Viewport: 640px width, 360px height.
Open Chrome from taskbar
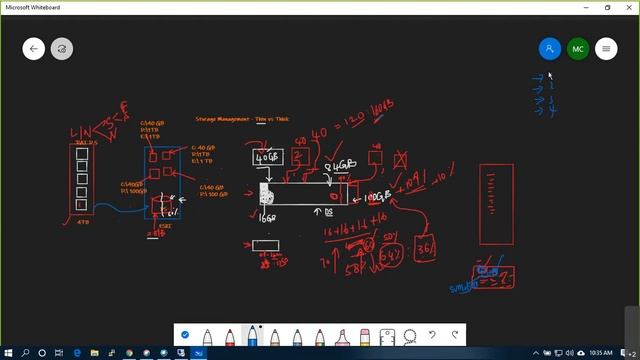[x=129, y=353]
